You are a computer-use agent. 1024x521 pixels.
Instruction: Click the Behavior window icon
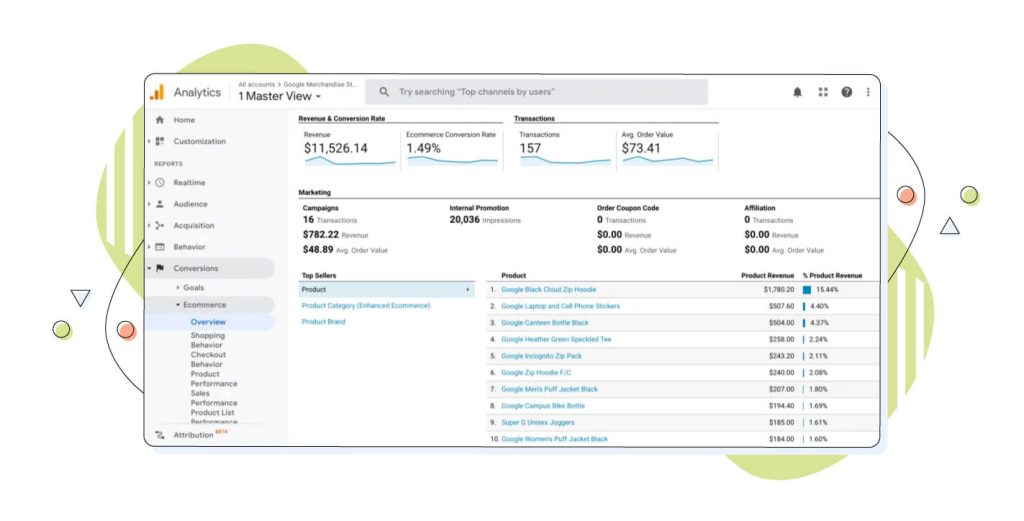coord(160,247)
